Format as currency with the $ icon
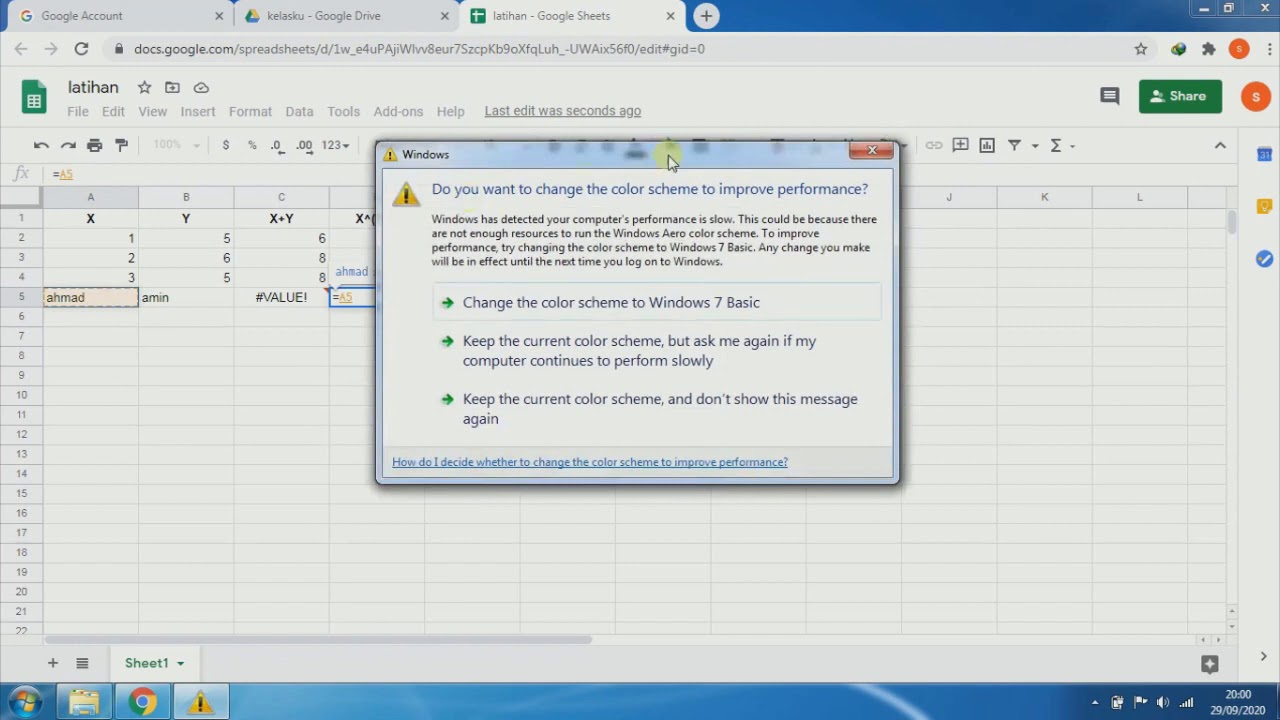The image size is (1280, 720). (x=226, y=145)
